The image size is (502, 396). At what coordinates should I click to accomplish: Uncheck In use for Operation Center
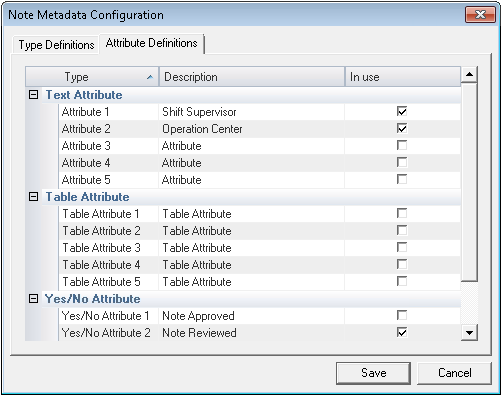pos(402,128)
